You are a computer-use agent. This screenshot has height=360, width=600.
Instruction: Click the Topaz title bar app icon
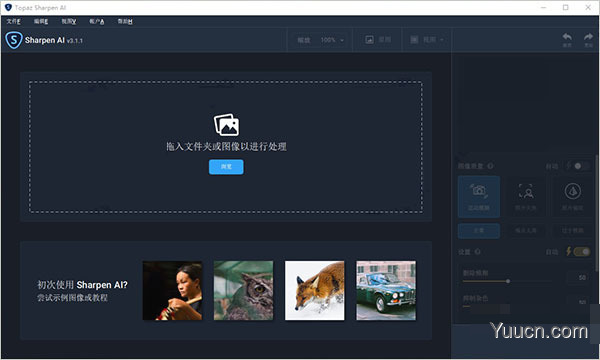(8, 7)
